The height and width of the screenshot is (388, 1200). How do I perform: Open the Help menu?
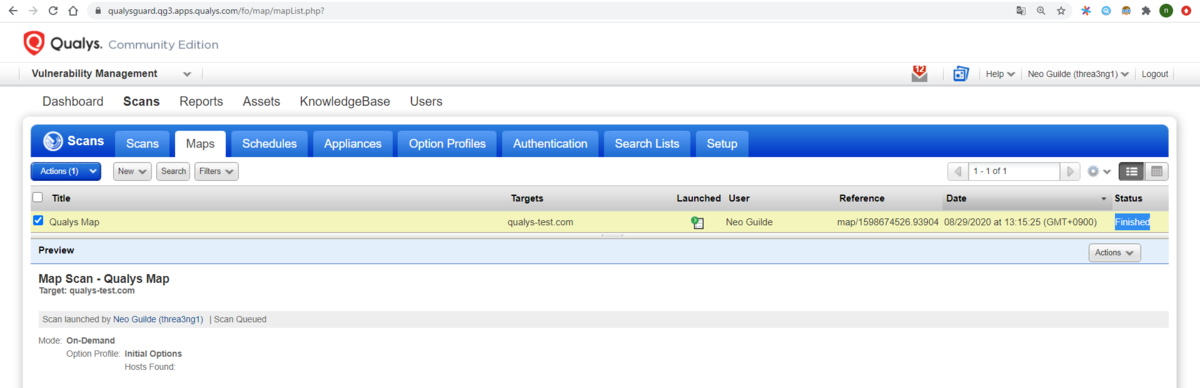pos(1000,74)
